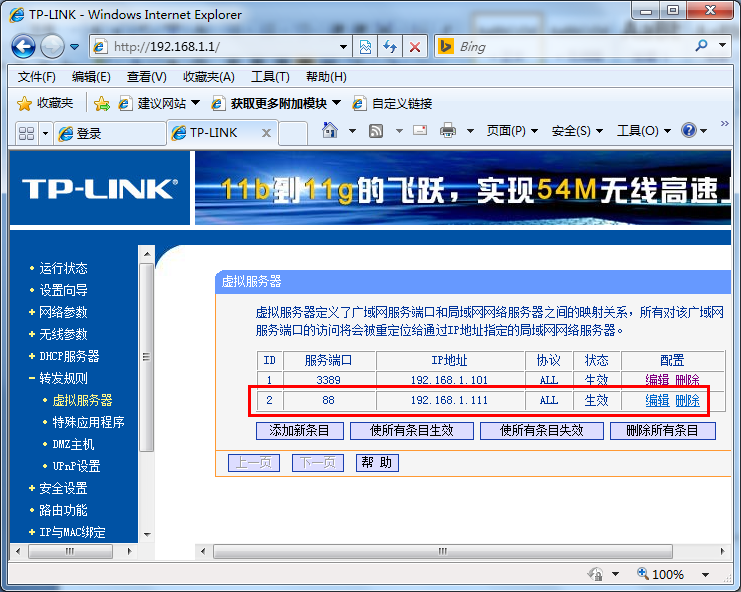Open the Home page icon in command bar

tap(329, 131)
